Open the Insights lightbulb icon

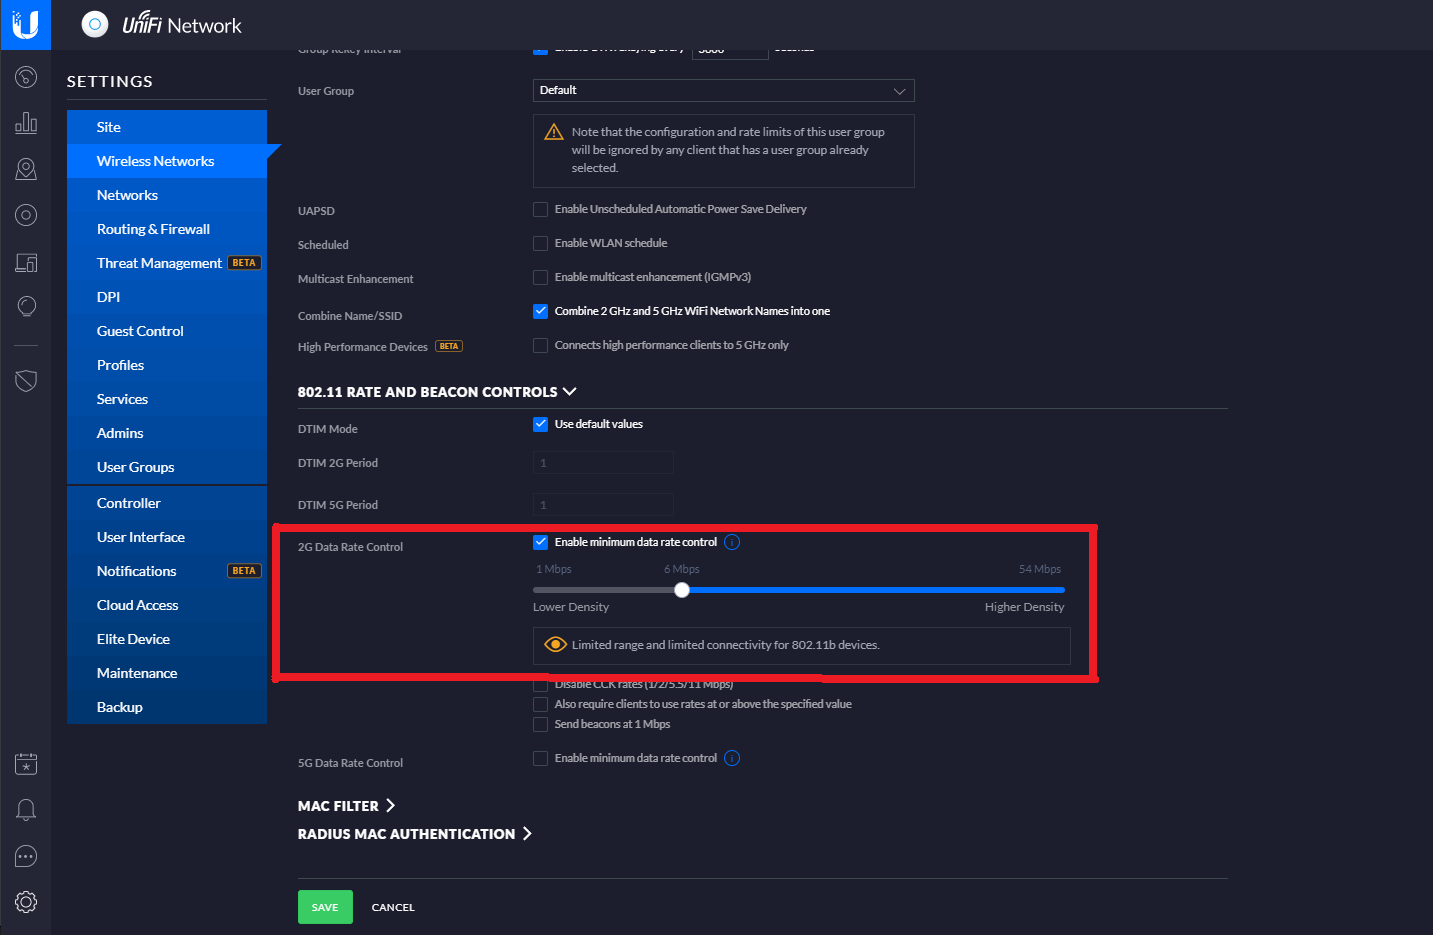tap(26, 306)
